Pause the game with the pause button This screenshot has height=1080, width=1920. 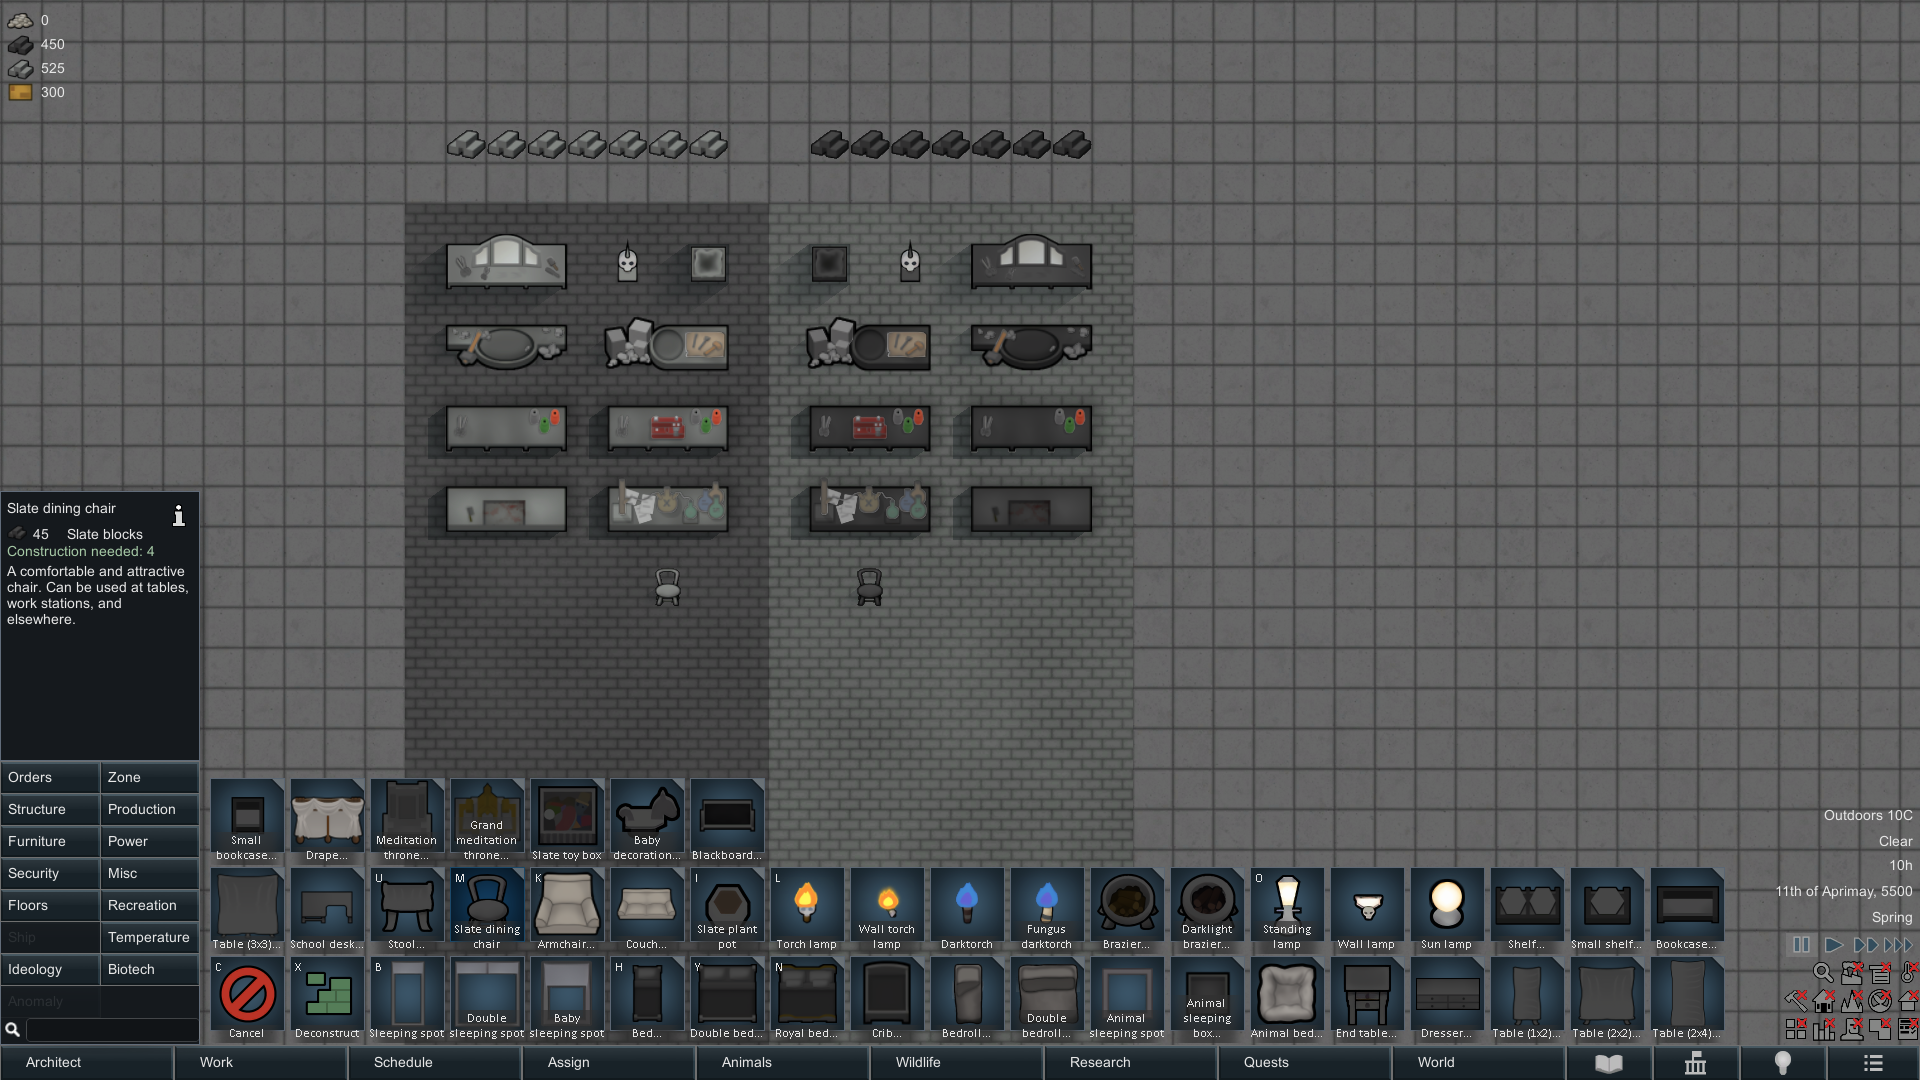1801,945
